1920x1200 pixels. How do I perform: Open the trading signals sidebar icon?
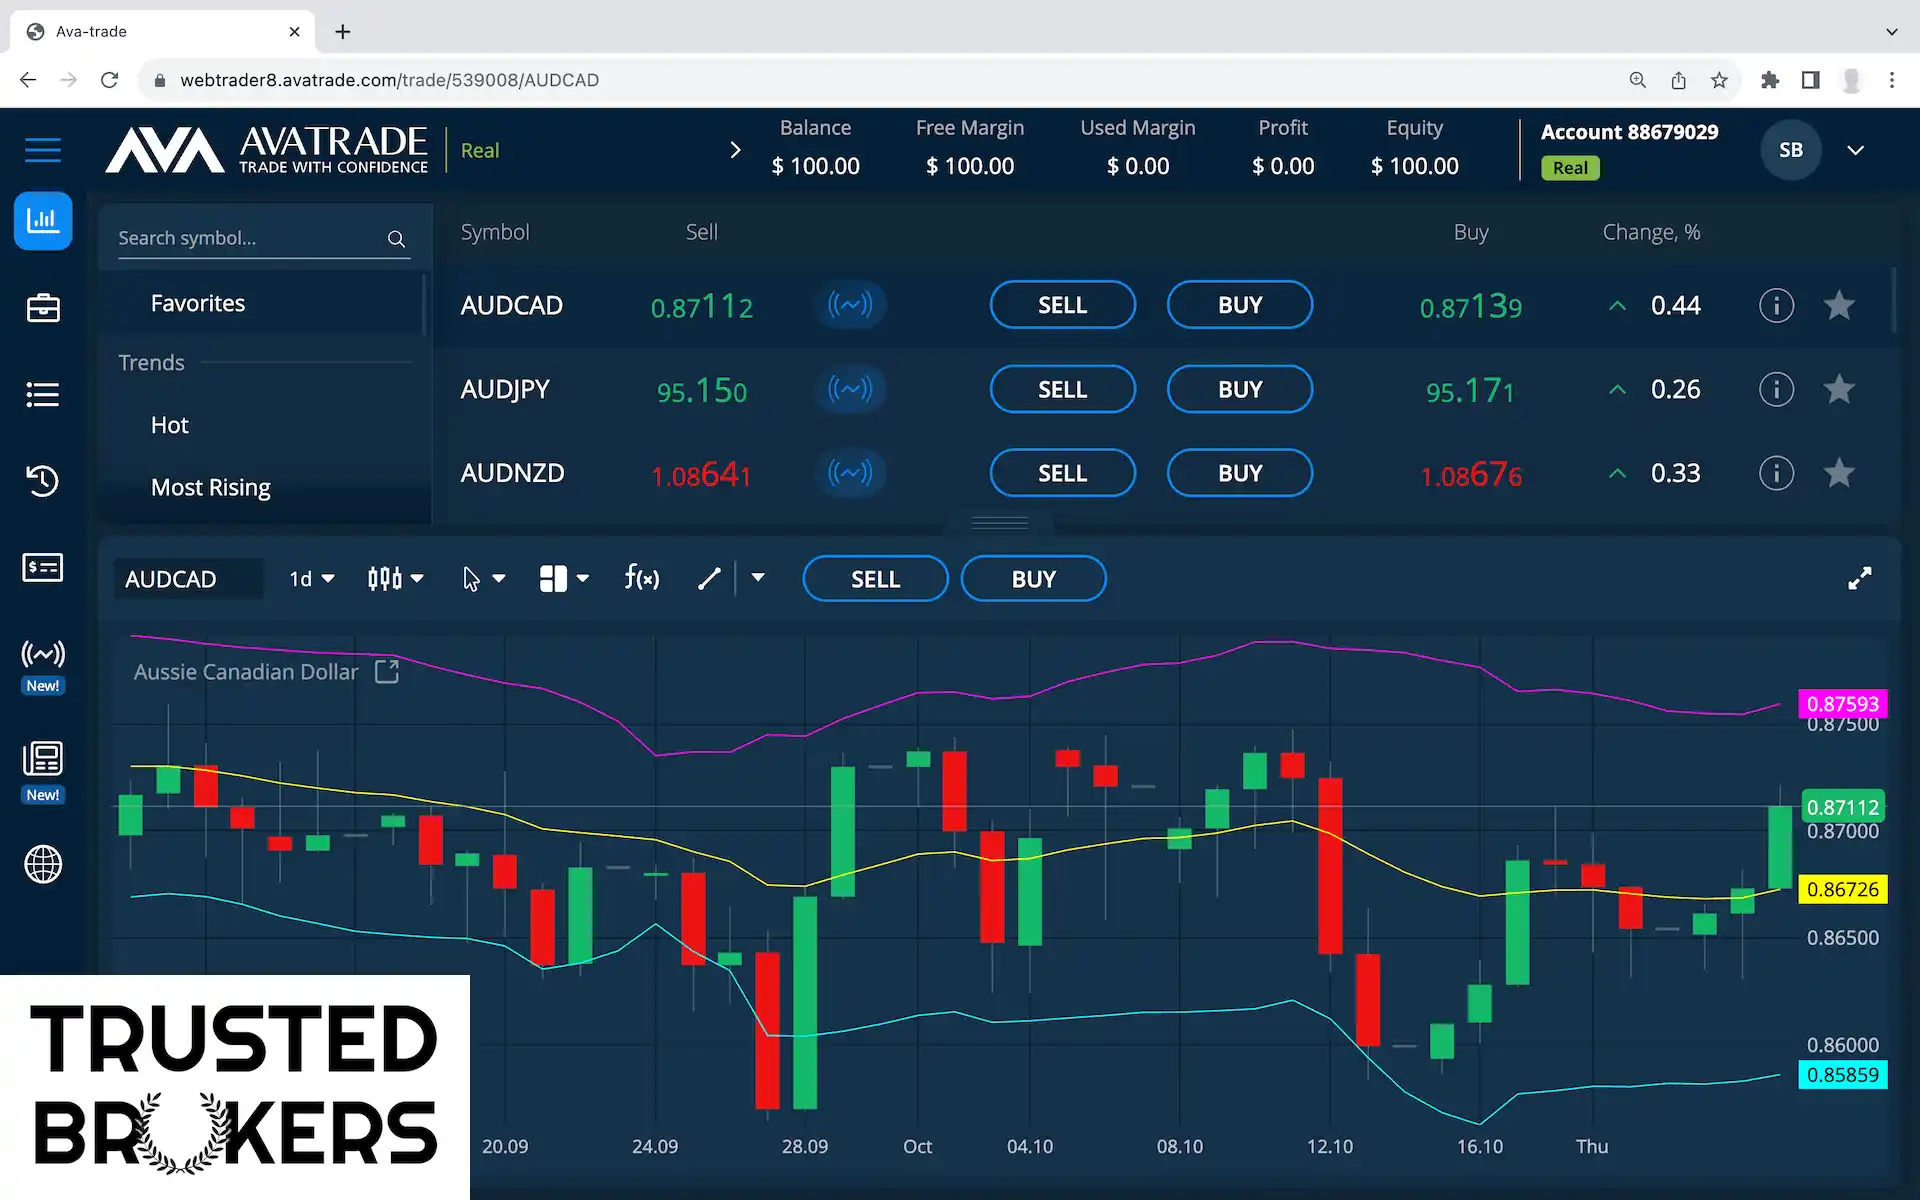pyautogui.click(x=43, y=655)
